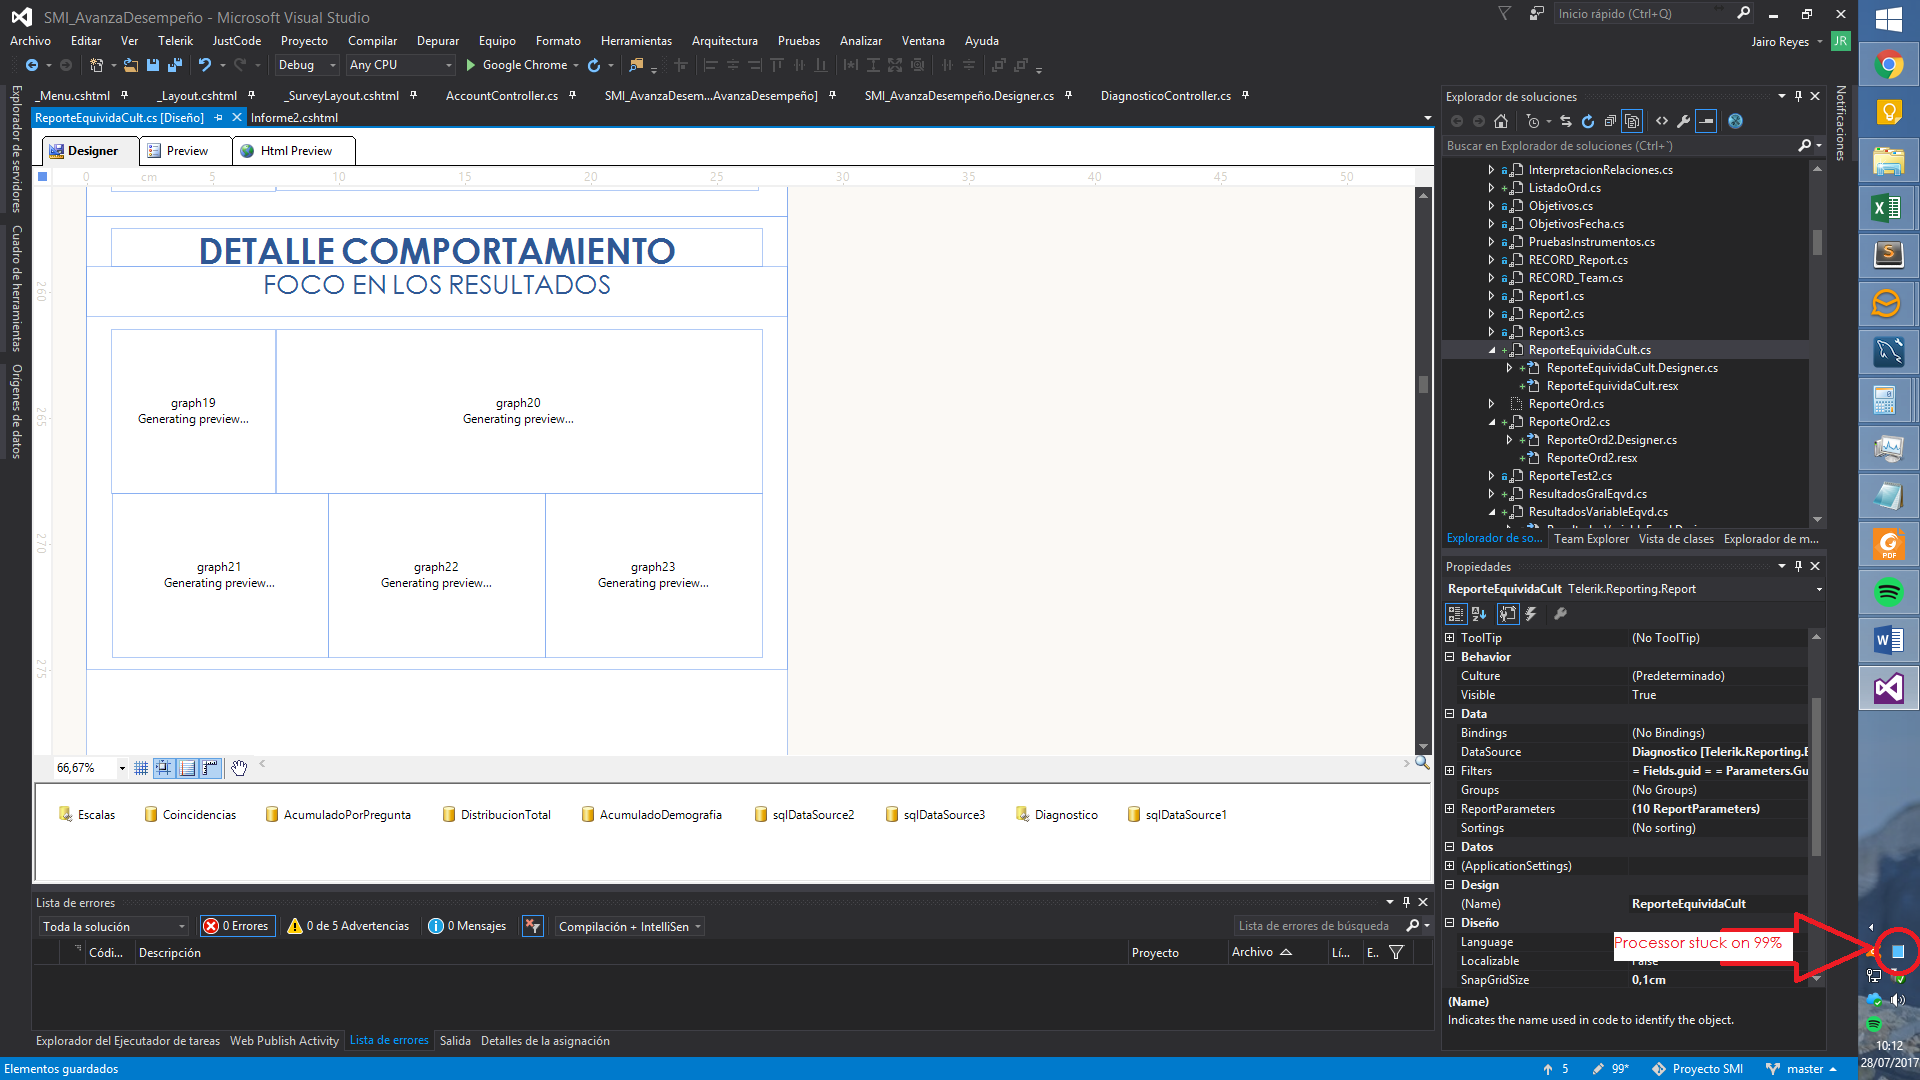Toggle the 0 Errores filter button
The image size is (1920, 1080).
(x=237, y=926)
